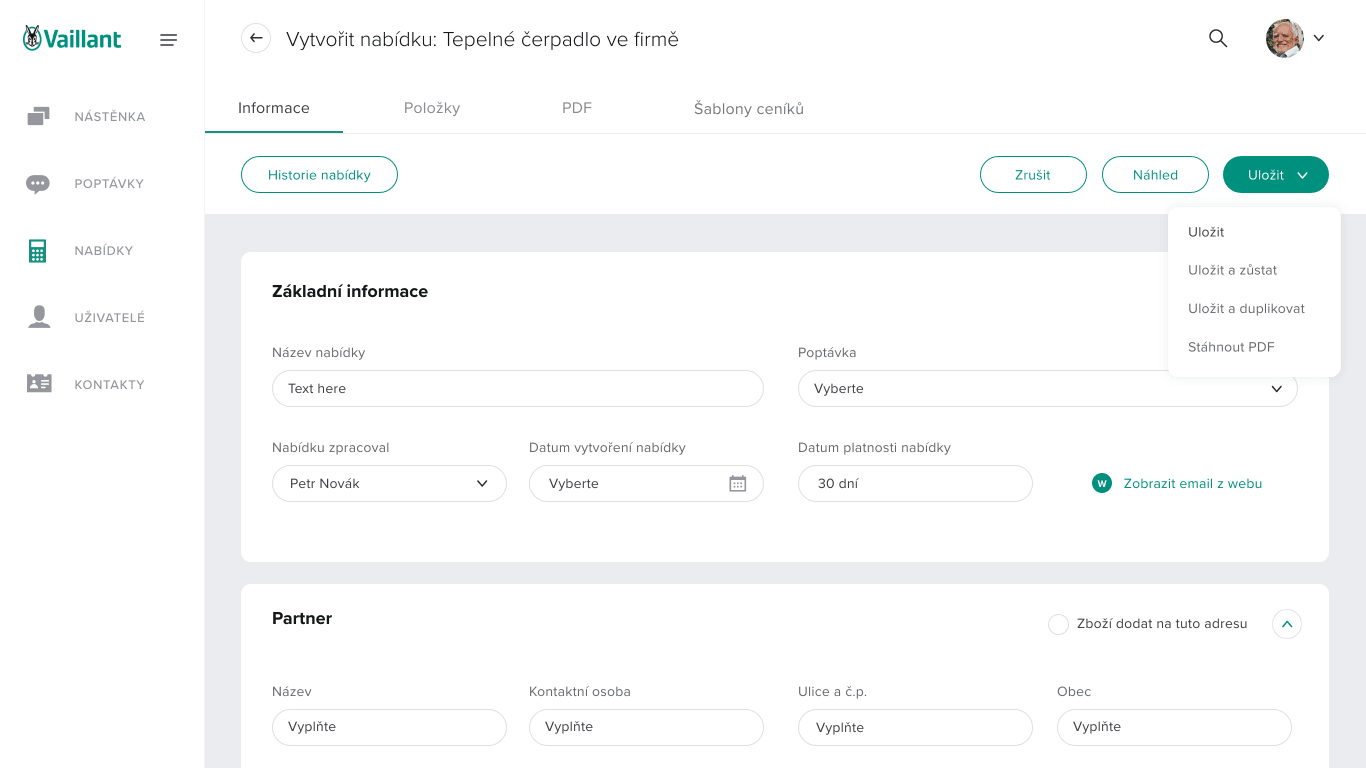The height and width of the screenshot is (768, 1366).
Task: Open Nástěnka dashboard icon in sidebar
Action: pos(38,117)
